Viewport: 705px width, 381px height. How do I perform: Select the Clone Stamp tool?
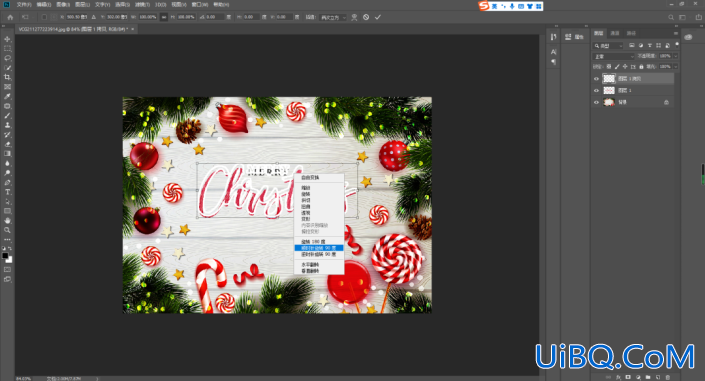(7, 125)
